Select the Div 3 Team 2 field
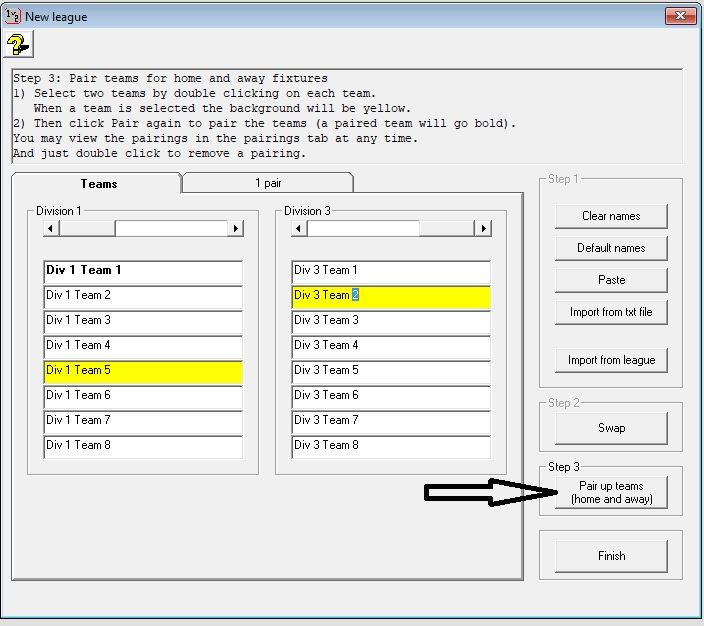This screenshot has height=626, width=704. coord(391,296)
